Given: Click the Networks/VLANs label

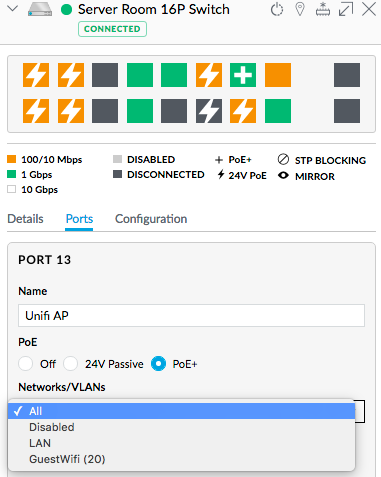Looking at the screenshot, I should [x=62, y=387].
